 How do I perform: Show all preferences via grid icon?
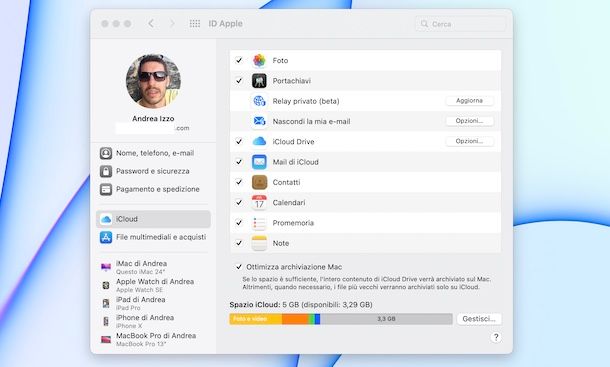(x=195, y=24)
